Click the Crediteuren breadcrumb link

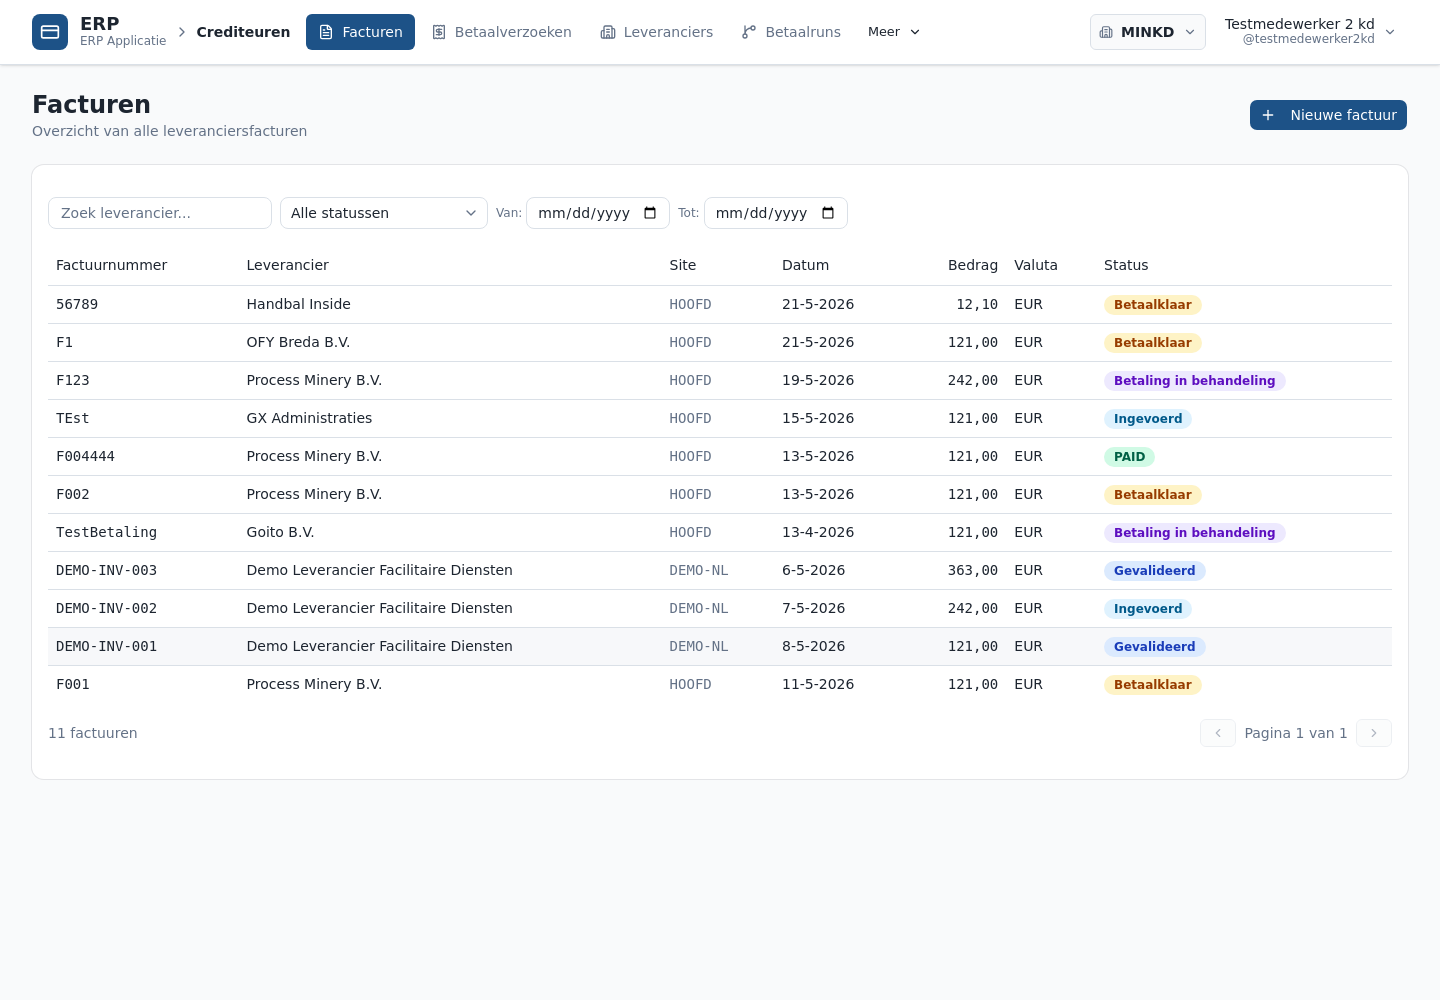coord(243,32)
